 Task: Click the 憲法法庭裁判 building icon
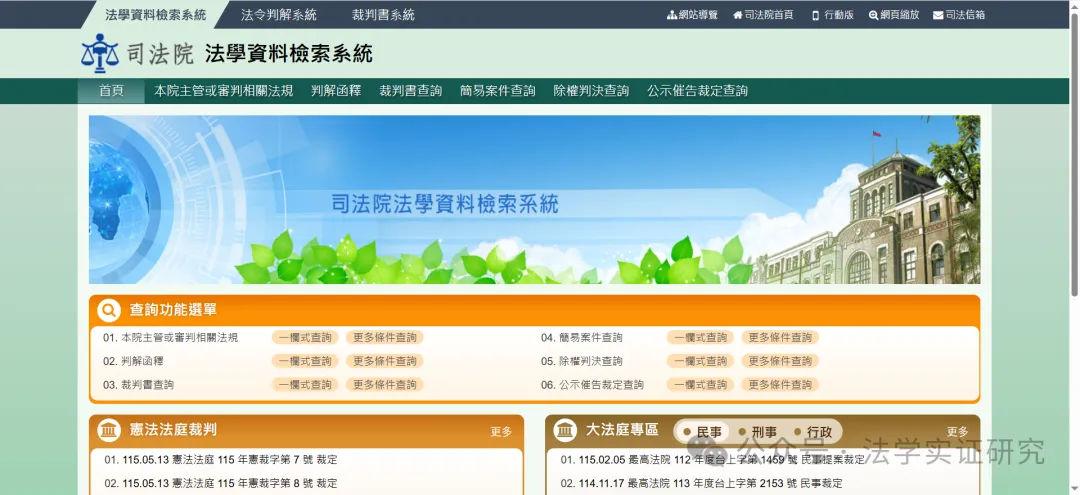point(109,430)
